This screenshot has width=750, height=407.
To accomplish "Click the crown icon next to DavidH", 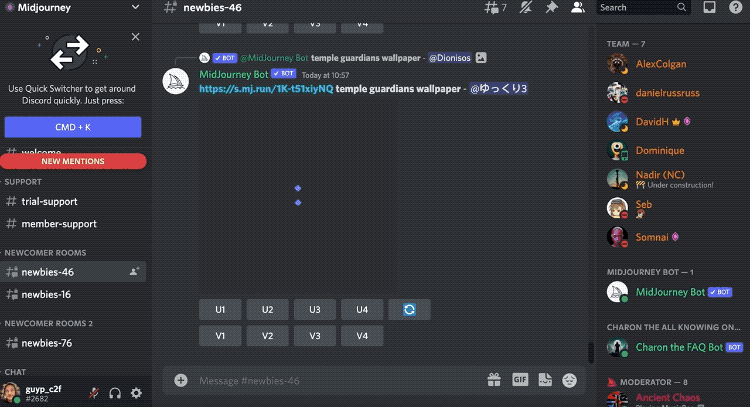I will coord(676,122).
